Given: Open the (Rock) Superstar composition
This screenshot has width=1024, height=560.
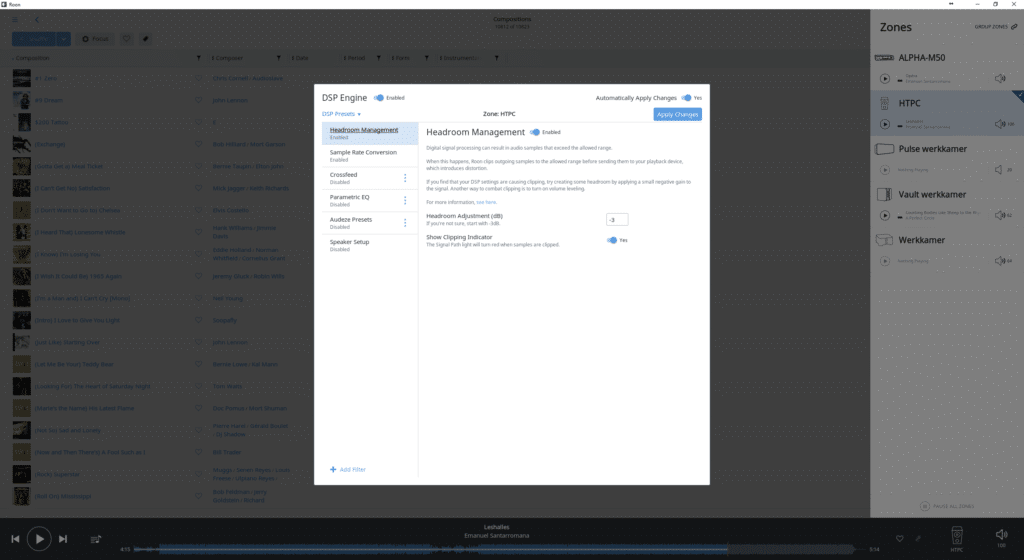Looking at the screenshot, I should [x=57, y=474].
